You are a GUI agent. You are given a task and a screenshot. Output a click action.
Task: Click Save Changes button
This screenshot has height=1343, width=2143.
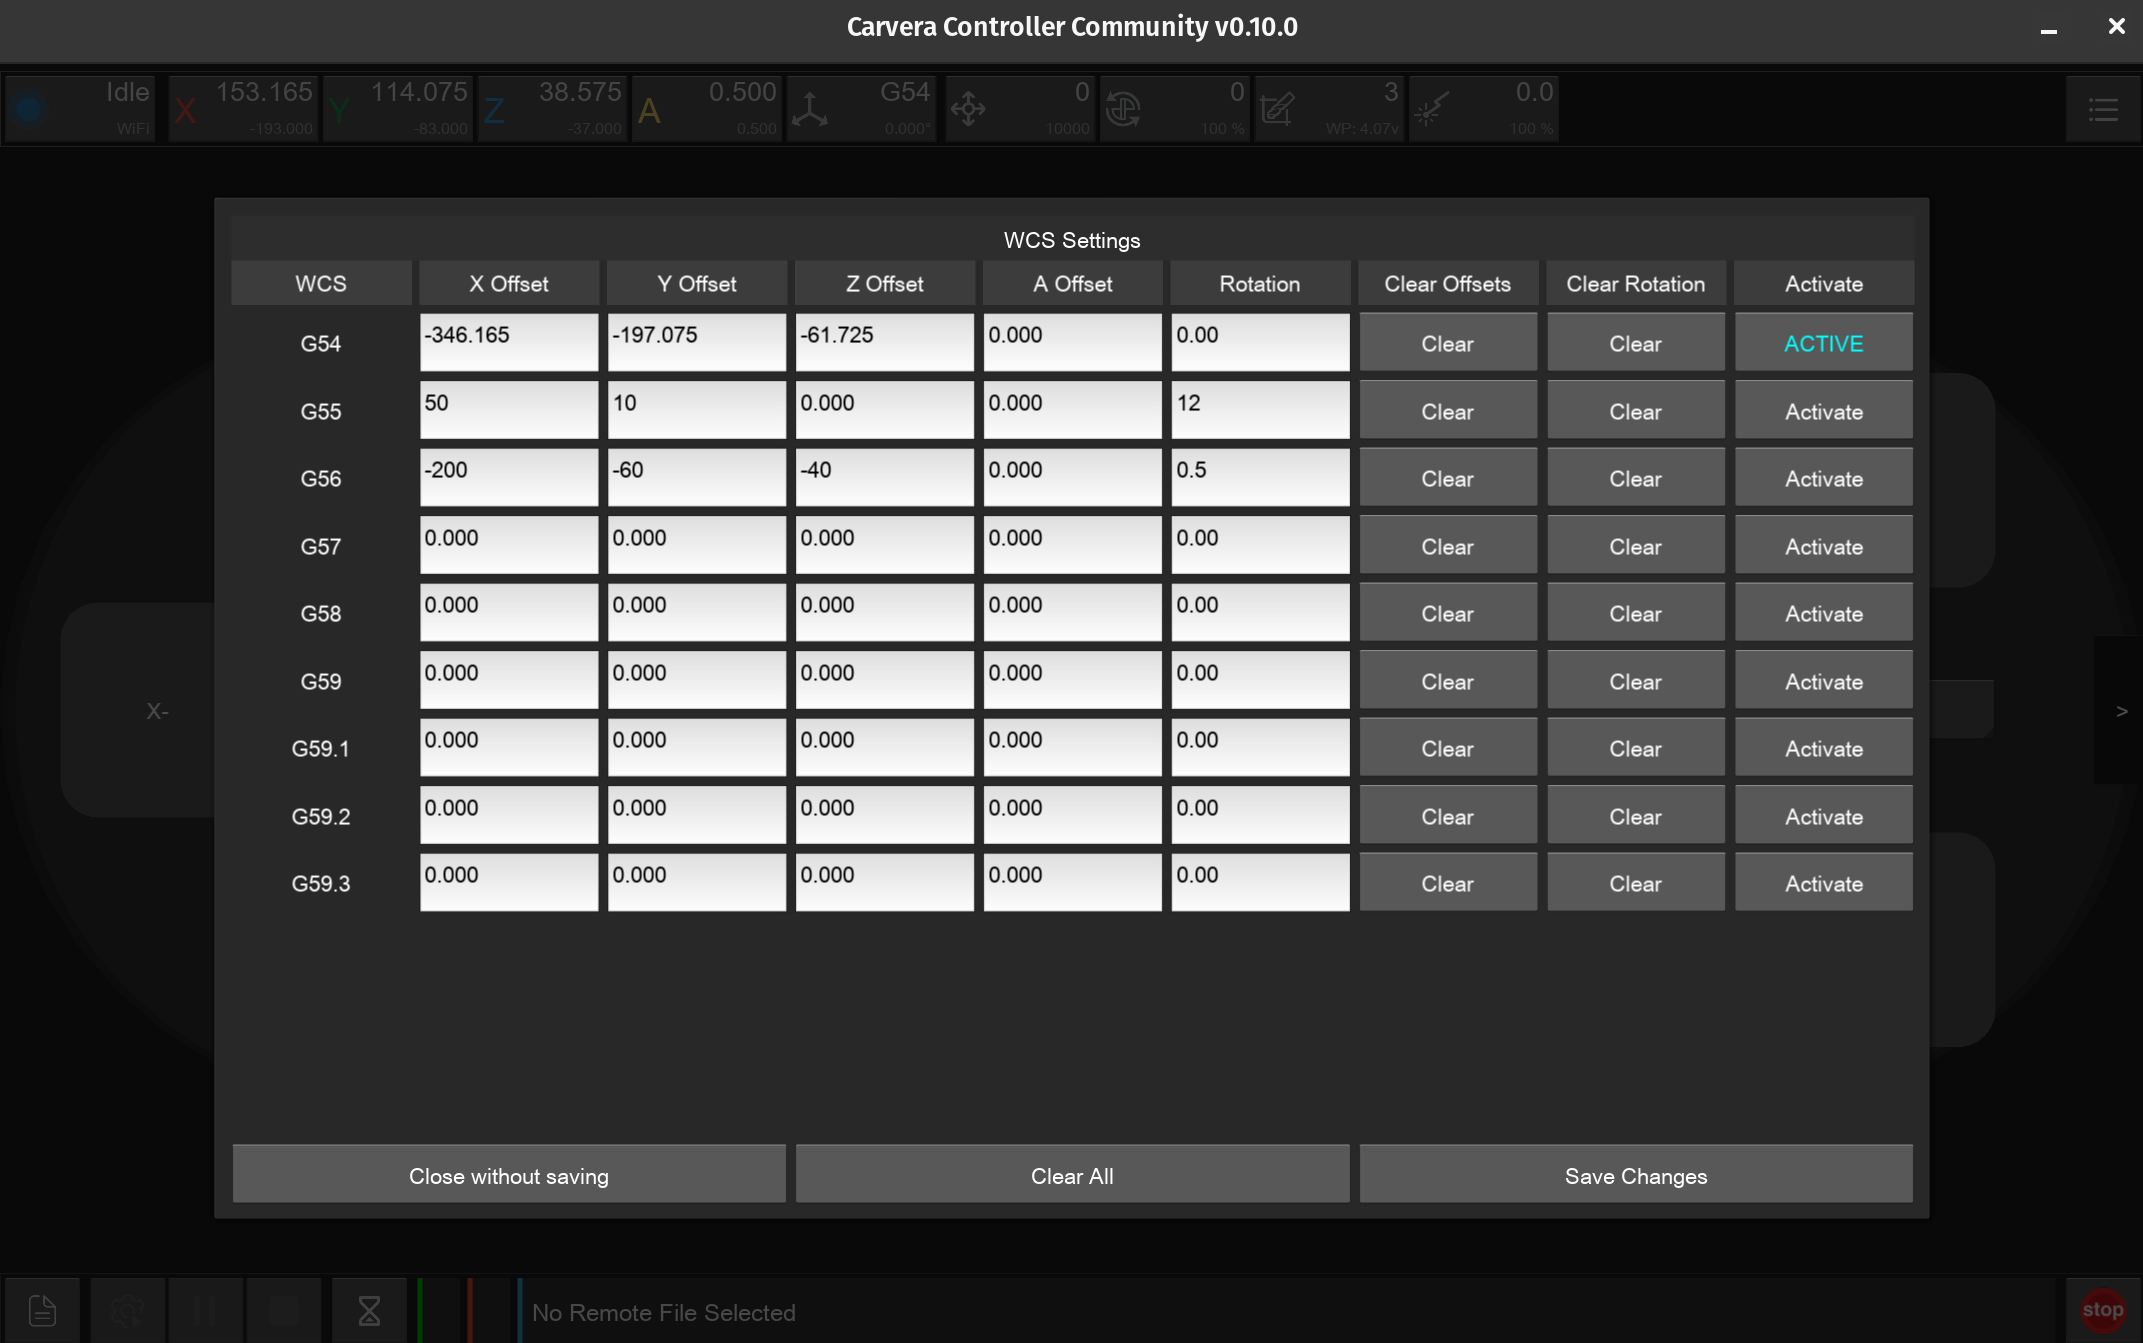[x=1635, y=1175]
